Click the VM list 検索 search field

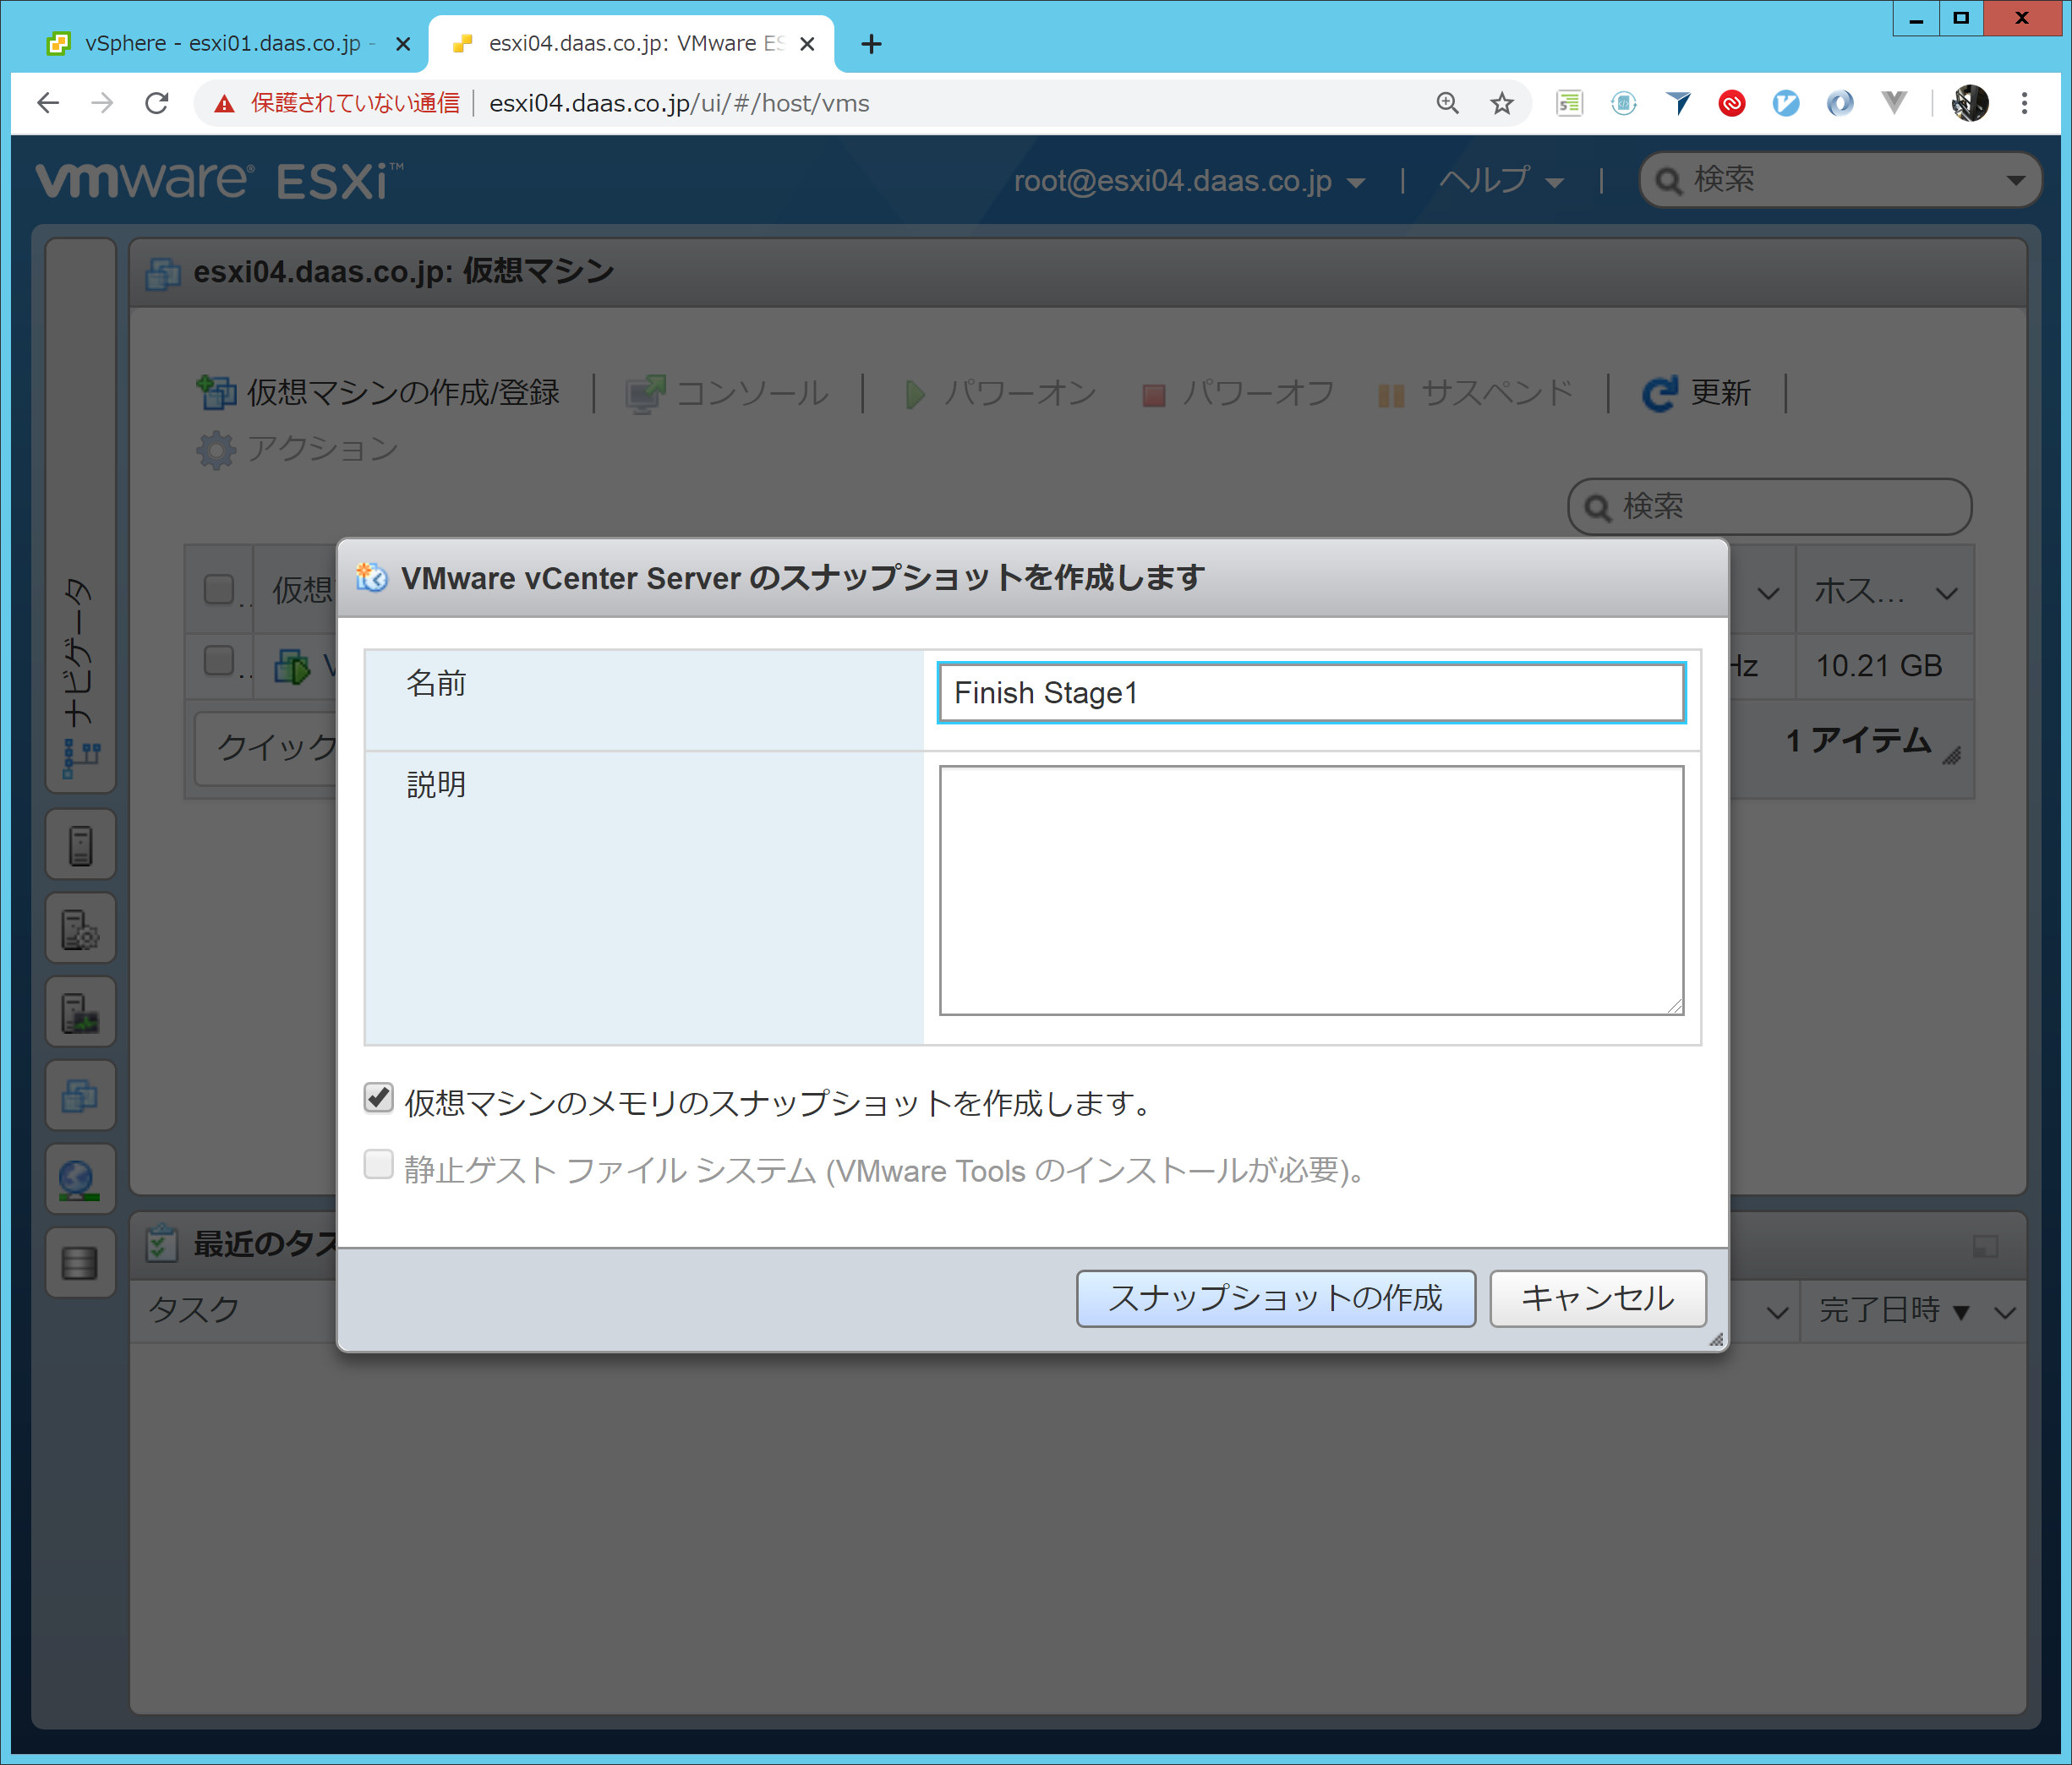(1769, 506)
